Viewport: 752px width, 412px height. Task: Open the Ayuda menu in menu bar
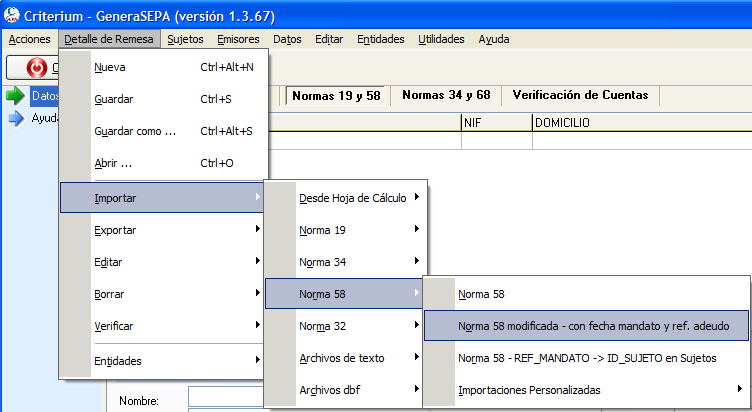point(494,39)
